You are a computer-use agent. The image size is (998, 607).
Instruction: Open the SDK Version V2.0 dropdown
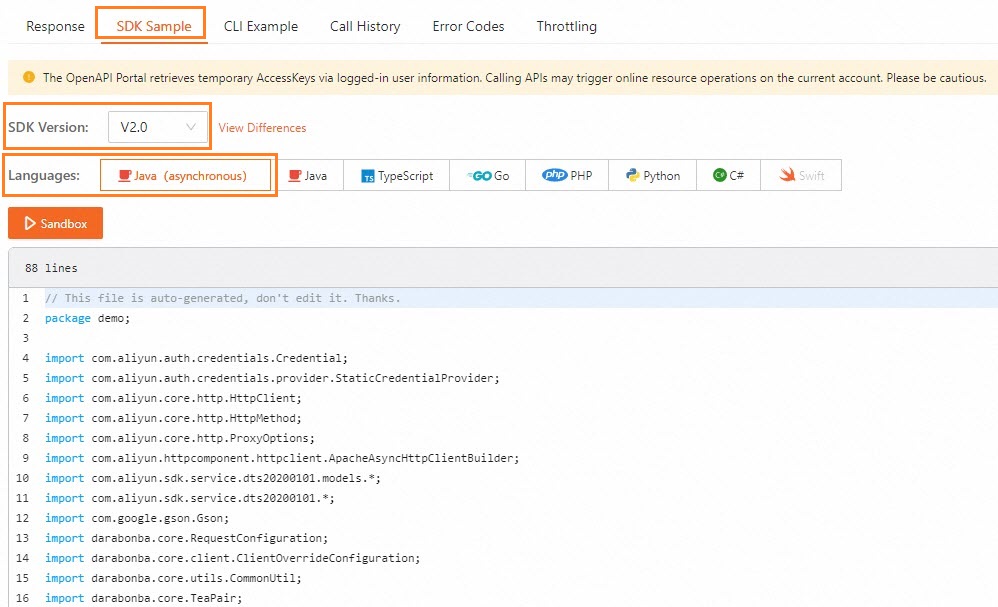(158, 127)
